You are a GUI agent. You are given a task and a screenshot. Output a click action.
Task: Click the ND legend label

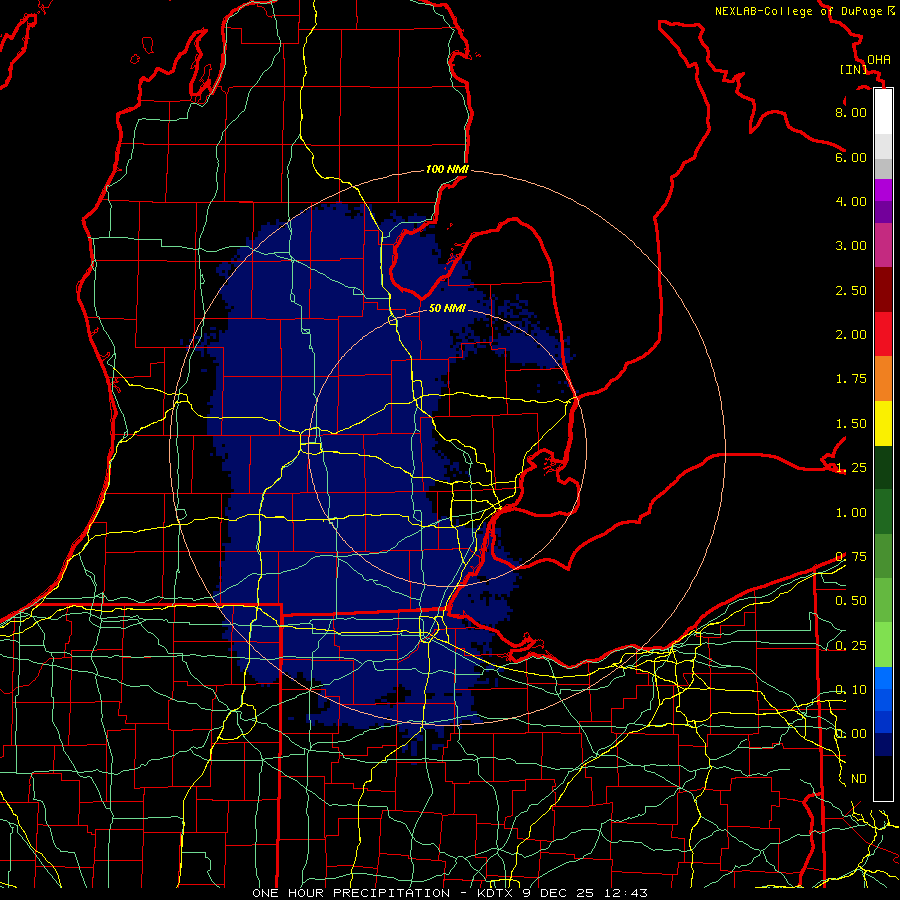click(x=859, y=779)
